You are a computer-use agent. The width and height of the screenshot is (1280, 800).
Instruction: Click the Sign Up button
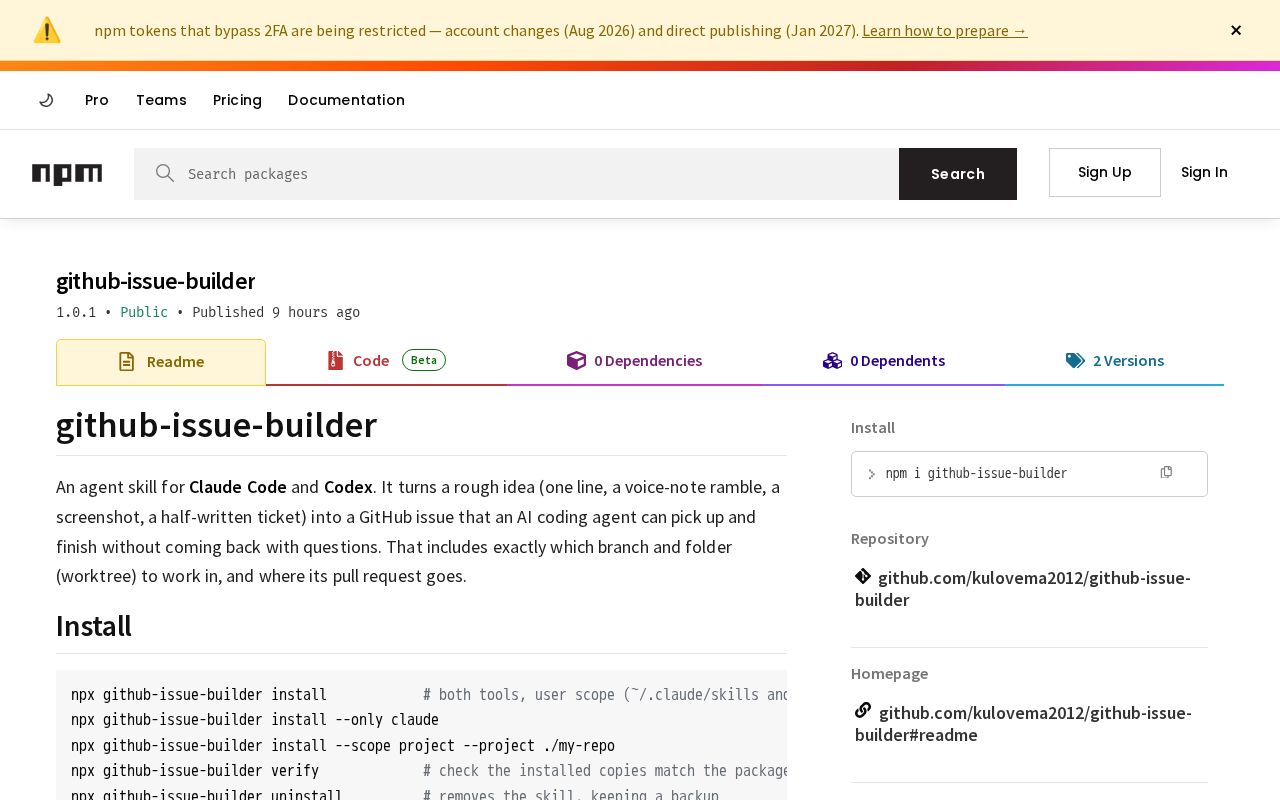click(x=1105, y=172)
